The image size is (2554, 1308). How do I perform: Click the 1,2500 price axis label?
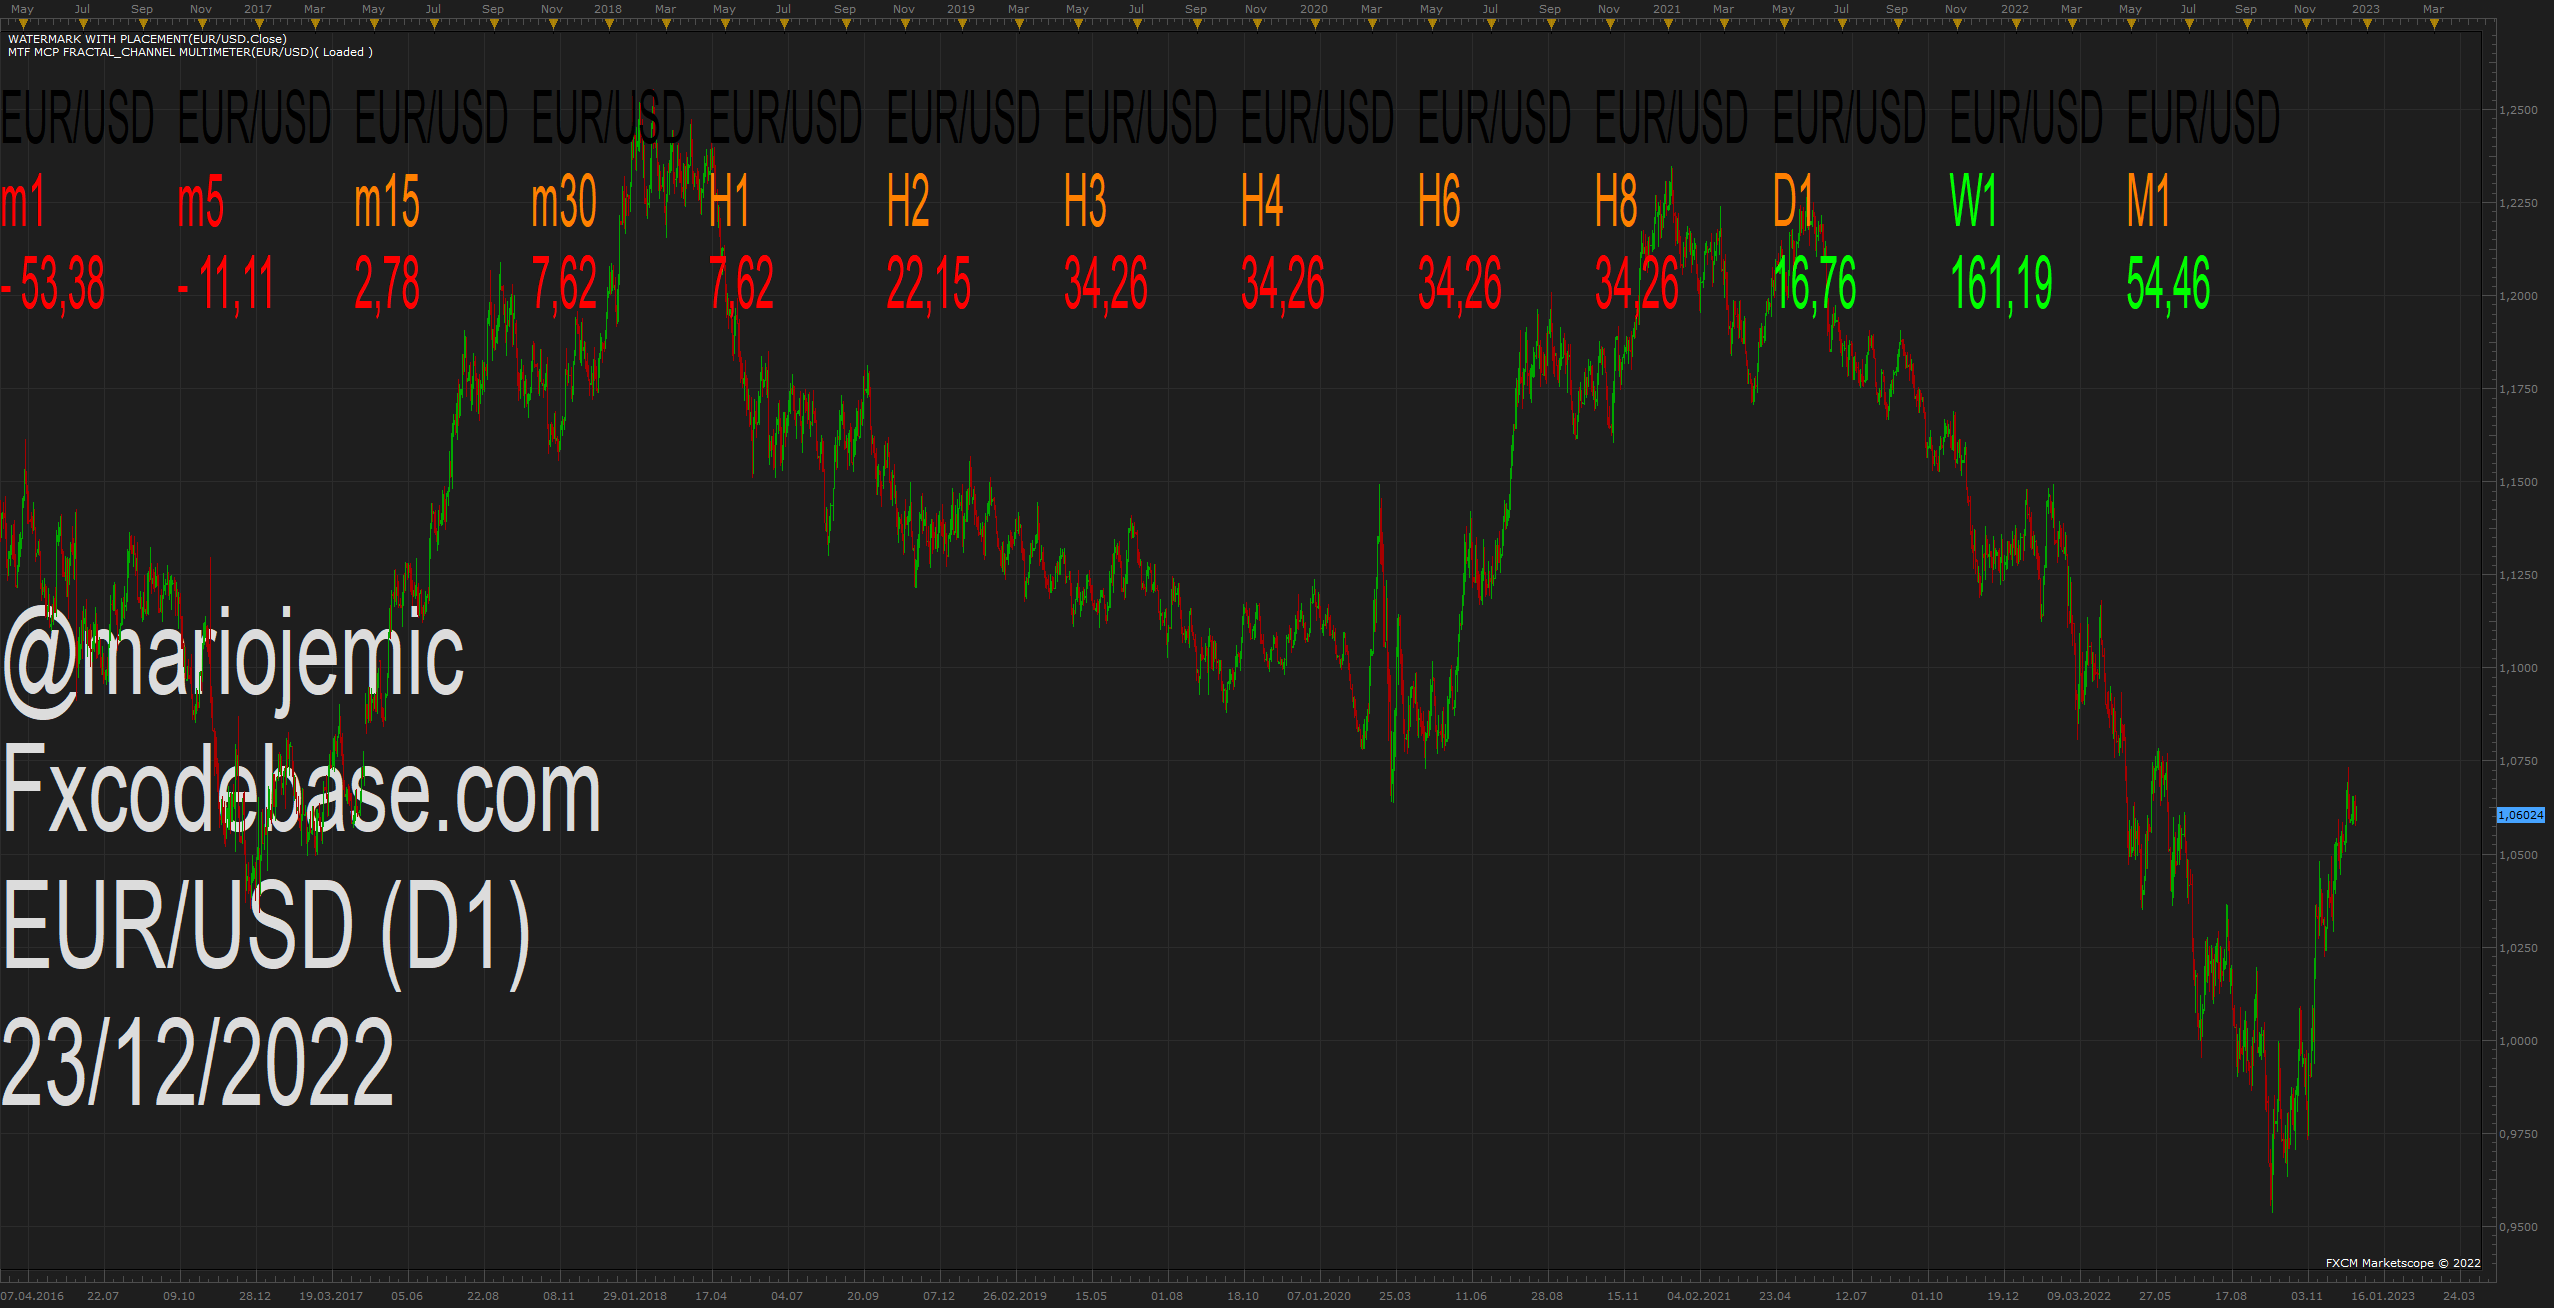2518,110
